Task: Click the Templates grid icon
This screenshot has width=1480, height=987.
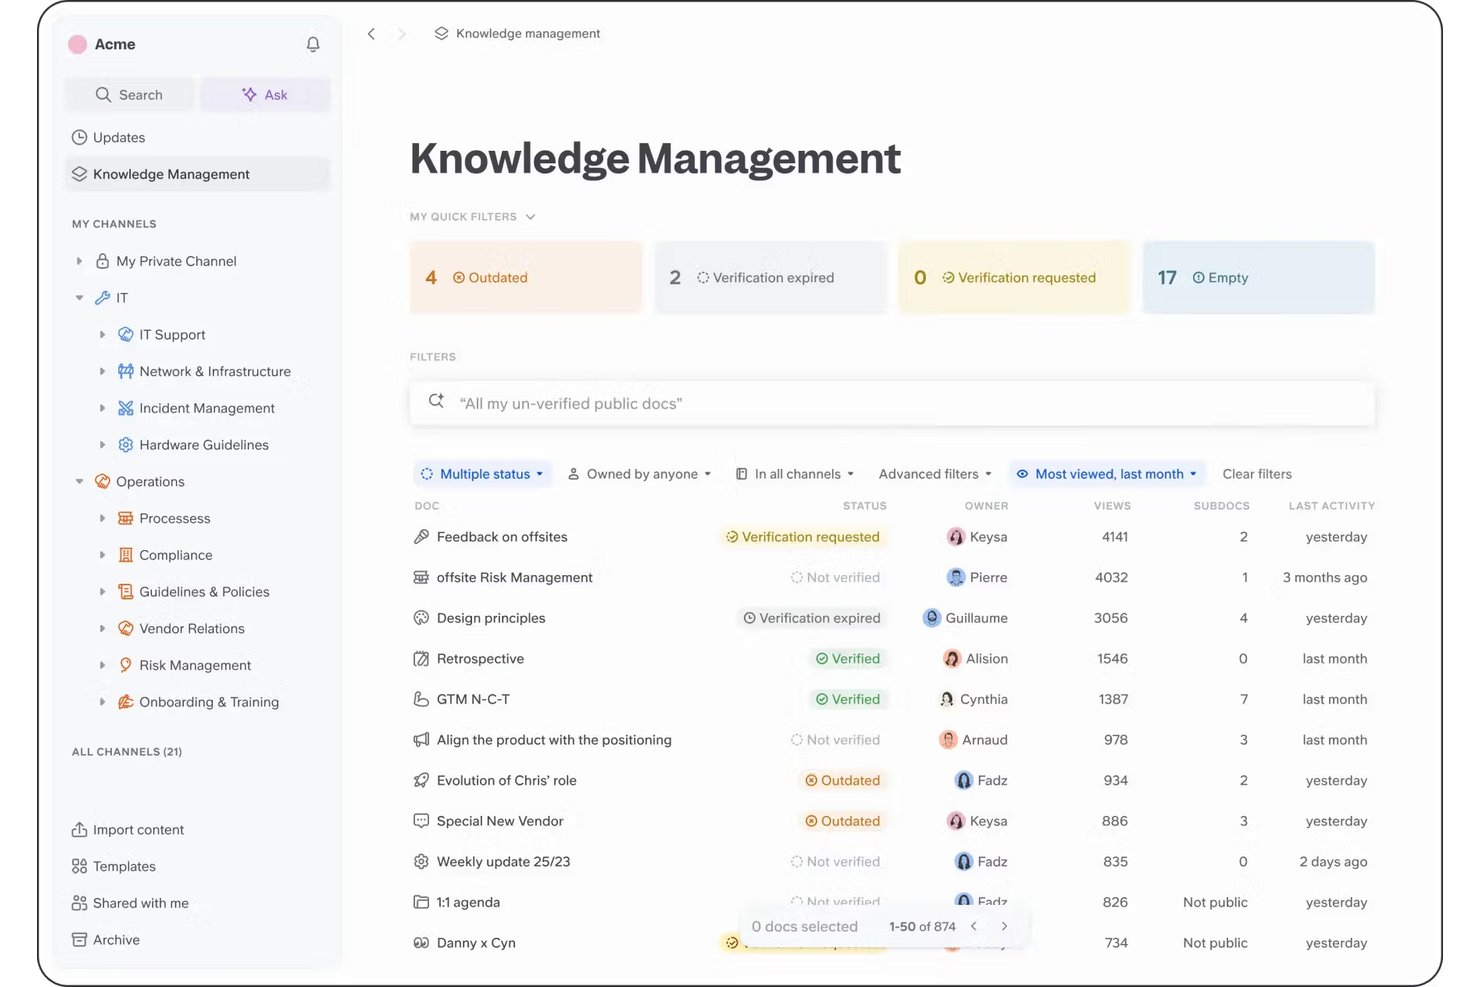Action: 79,866
